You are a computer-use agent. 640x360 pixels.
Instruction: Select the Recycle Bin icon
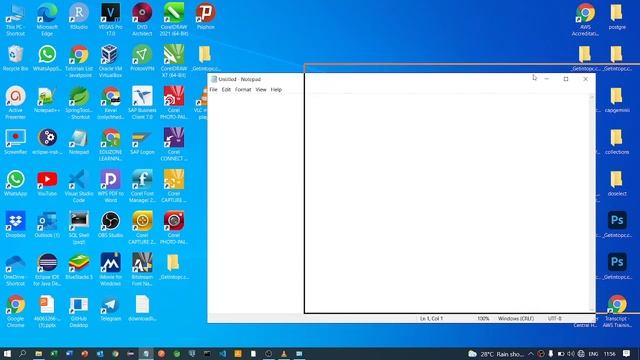pyautogui.click(x=16, y=58)
